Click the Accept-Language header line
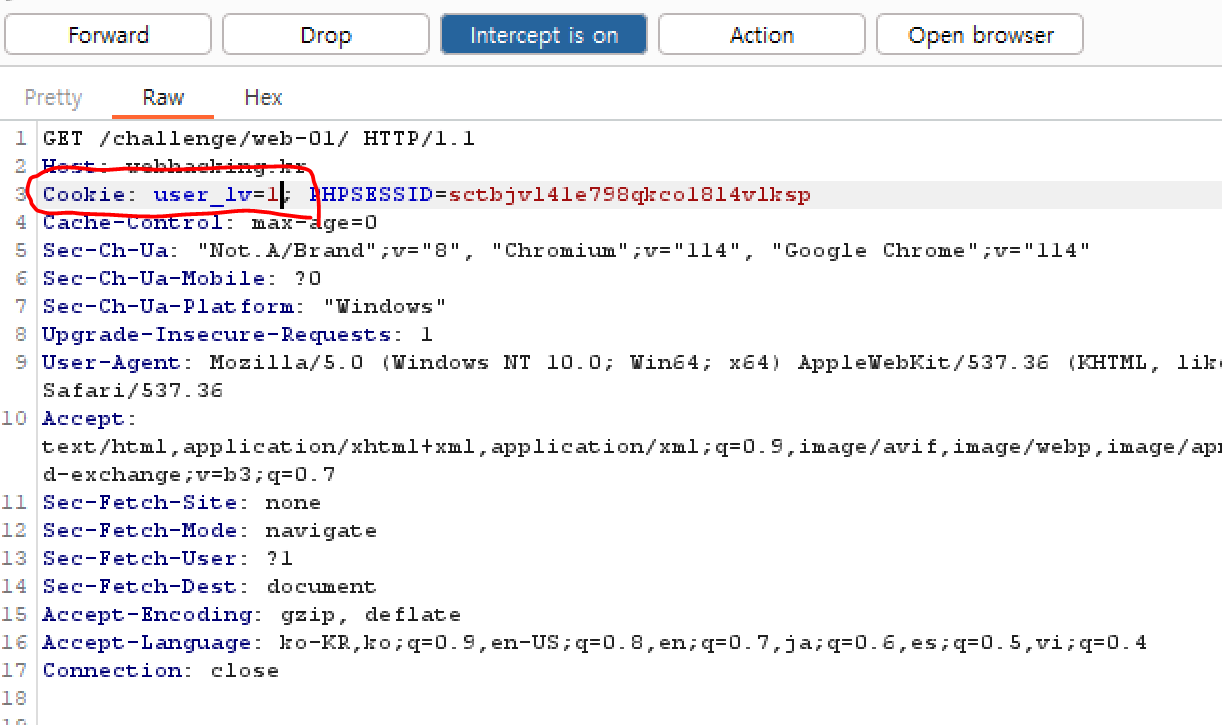The width and height of the screenshot is (1222, 725). point(594,642)
